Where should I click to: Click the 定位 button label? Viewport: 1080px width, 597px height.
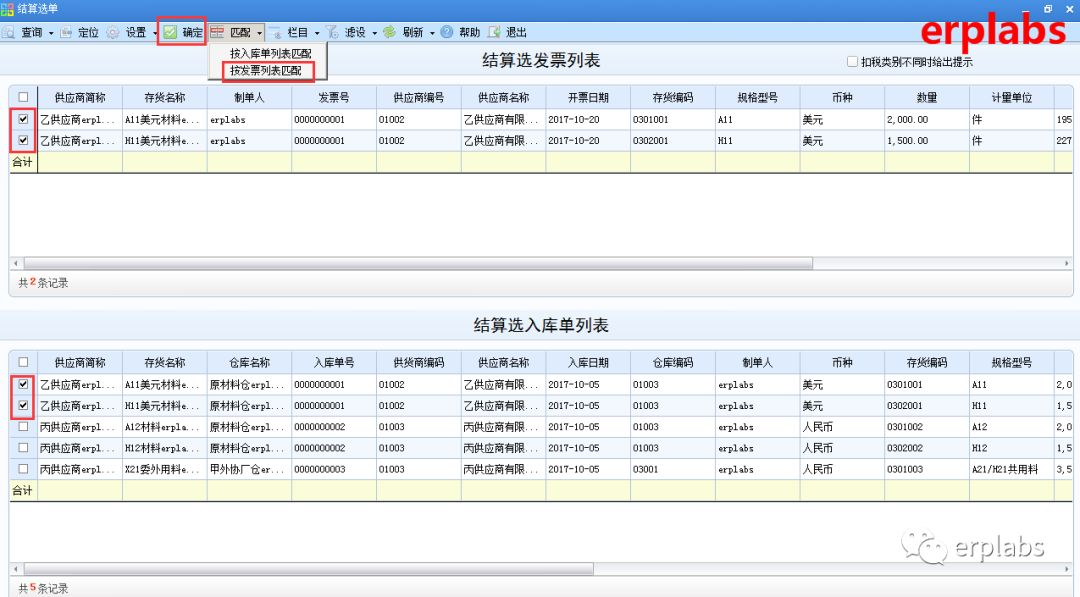tap(88, 32)
